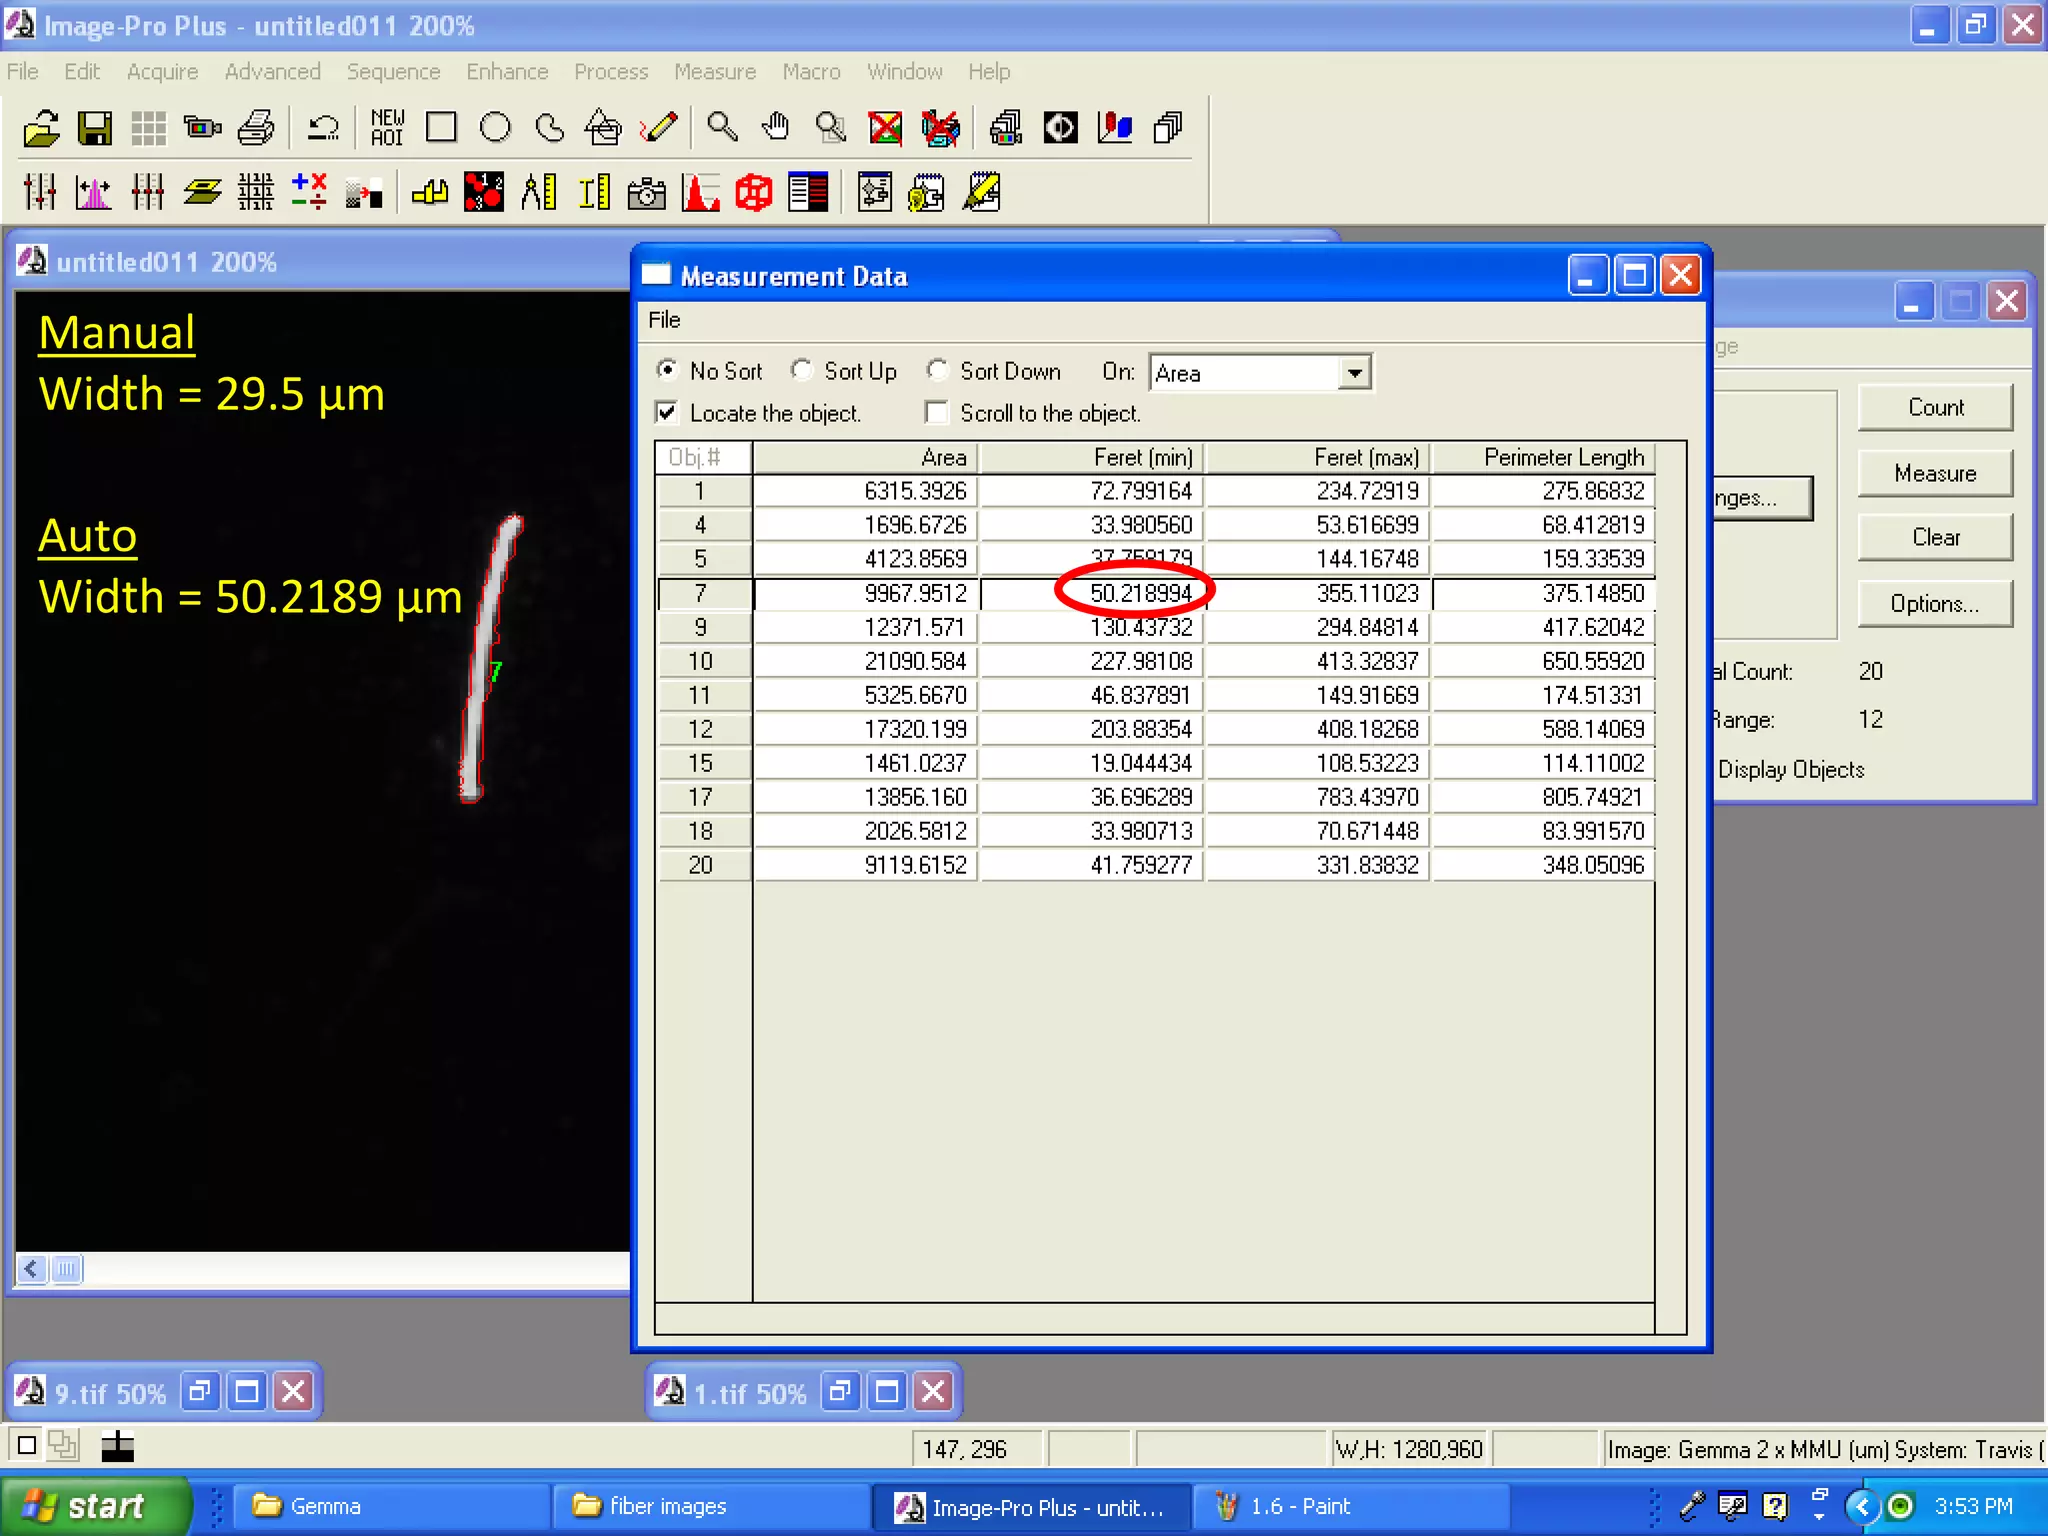Screen dimensions: 2048x1536
Task: Open the Macro menu
Action: coord(811,72)
